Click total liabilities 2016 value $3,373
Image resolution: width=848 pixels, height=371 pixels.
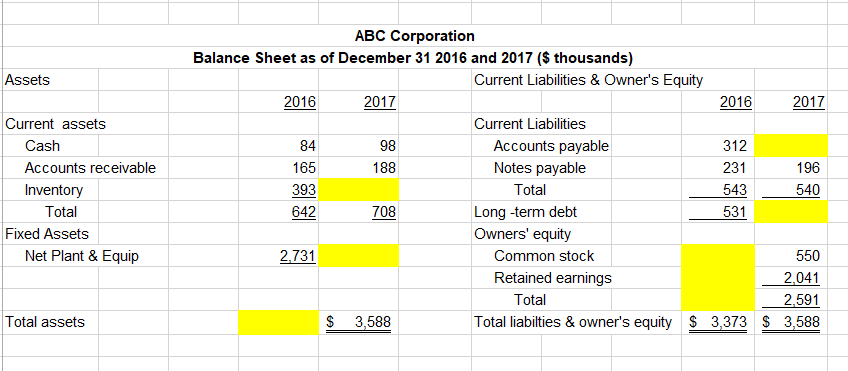tap(719, 322)
